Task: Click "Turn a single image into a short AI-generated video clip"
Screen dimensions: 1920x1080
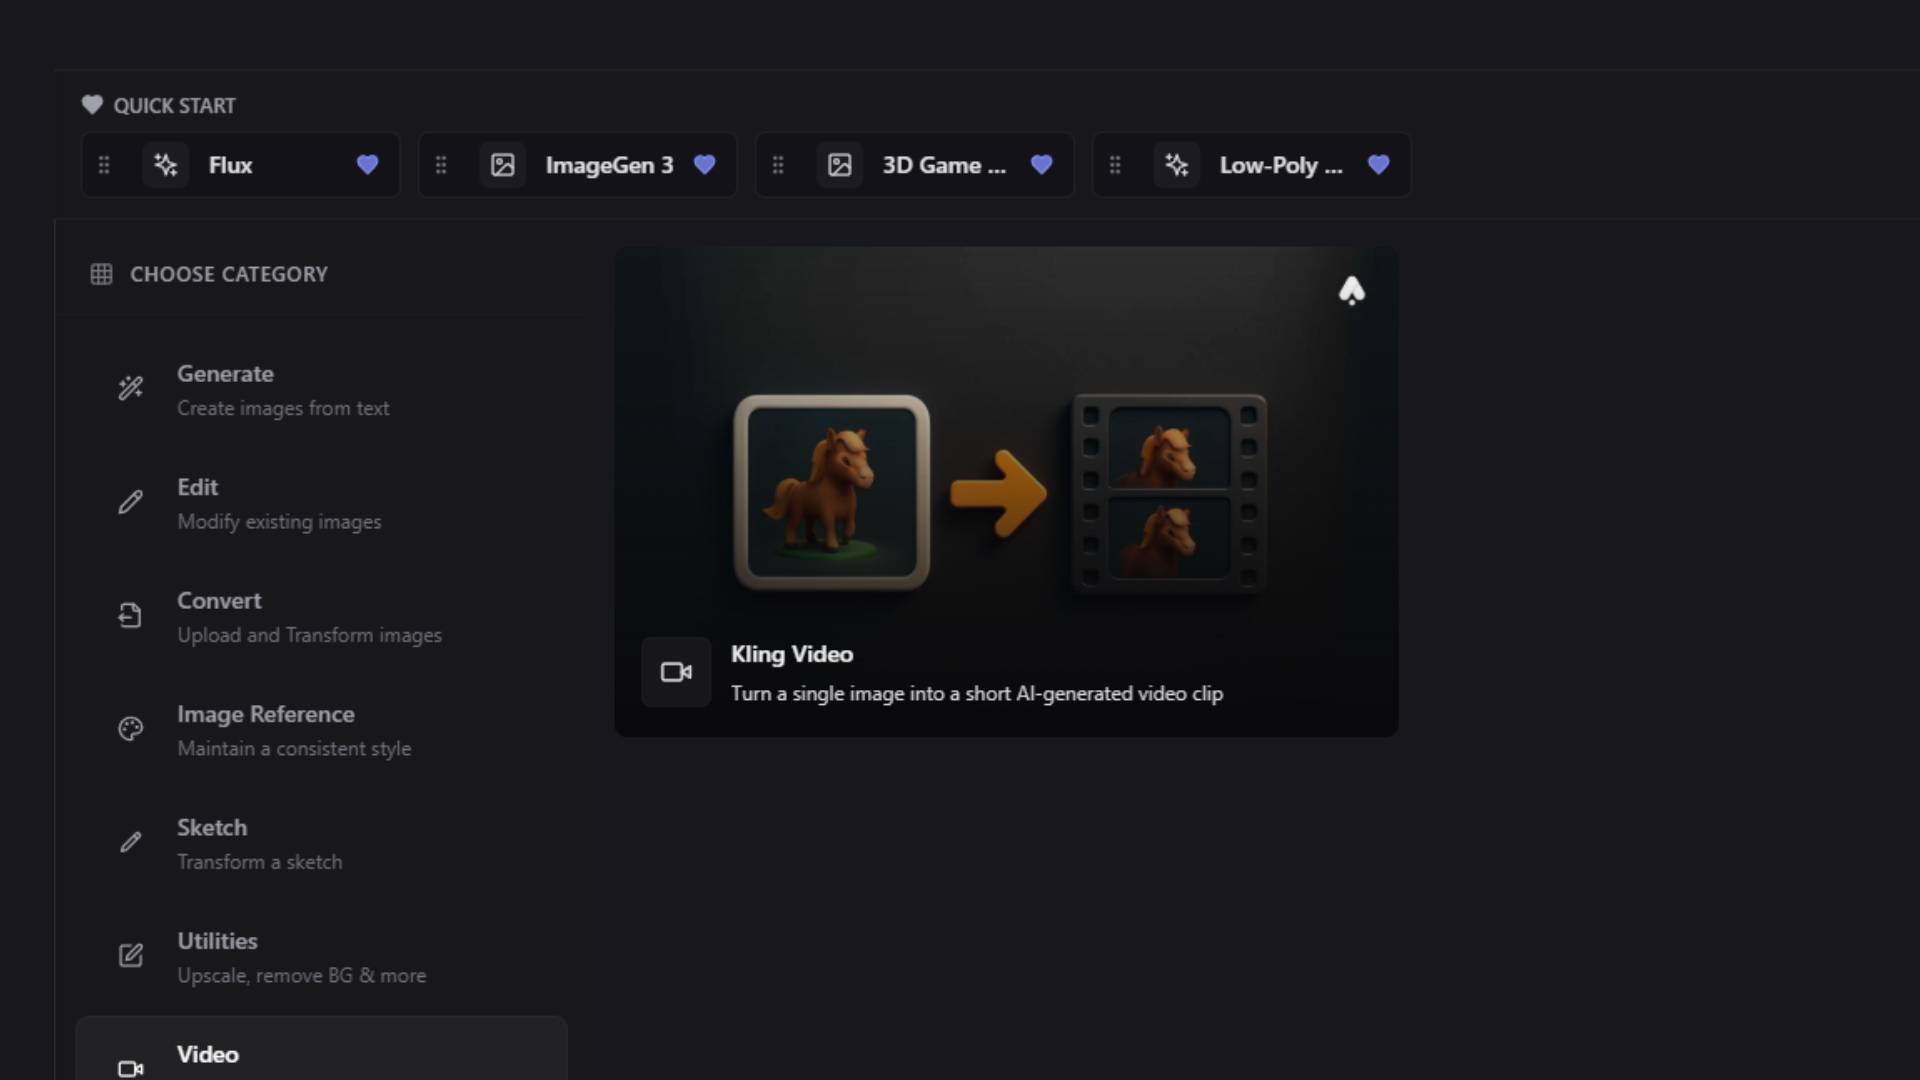Action: pos(977,693)
